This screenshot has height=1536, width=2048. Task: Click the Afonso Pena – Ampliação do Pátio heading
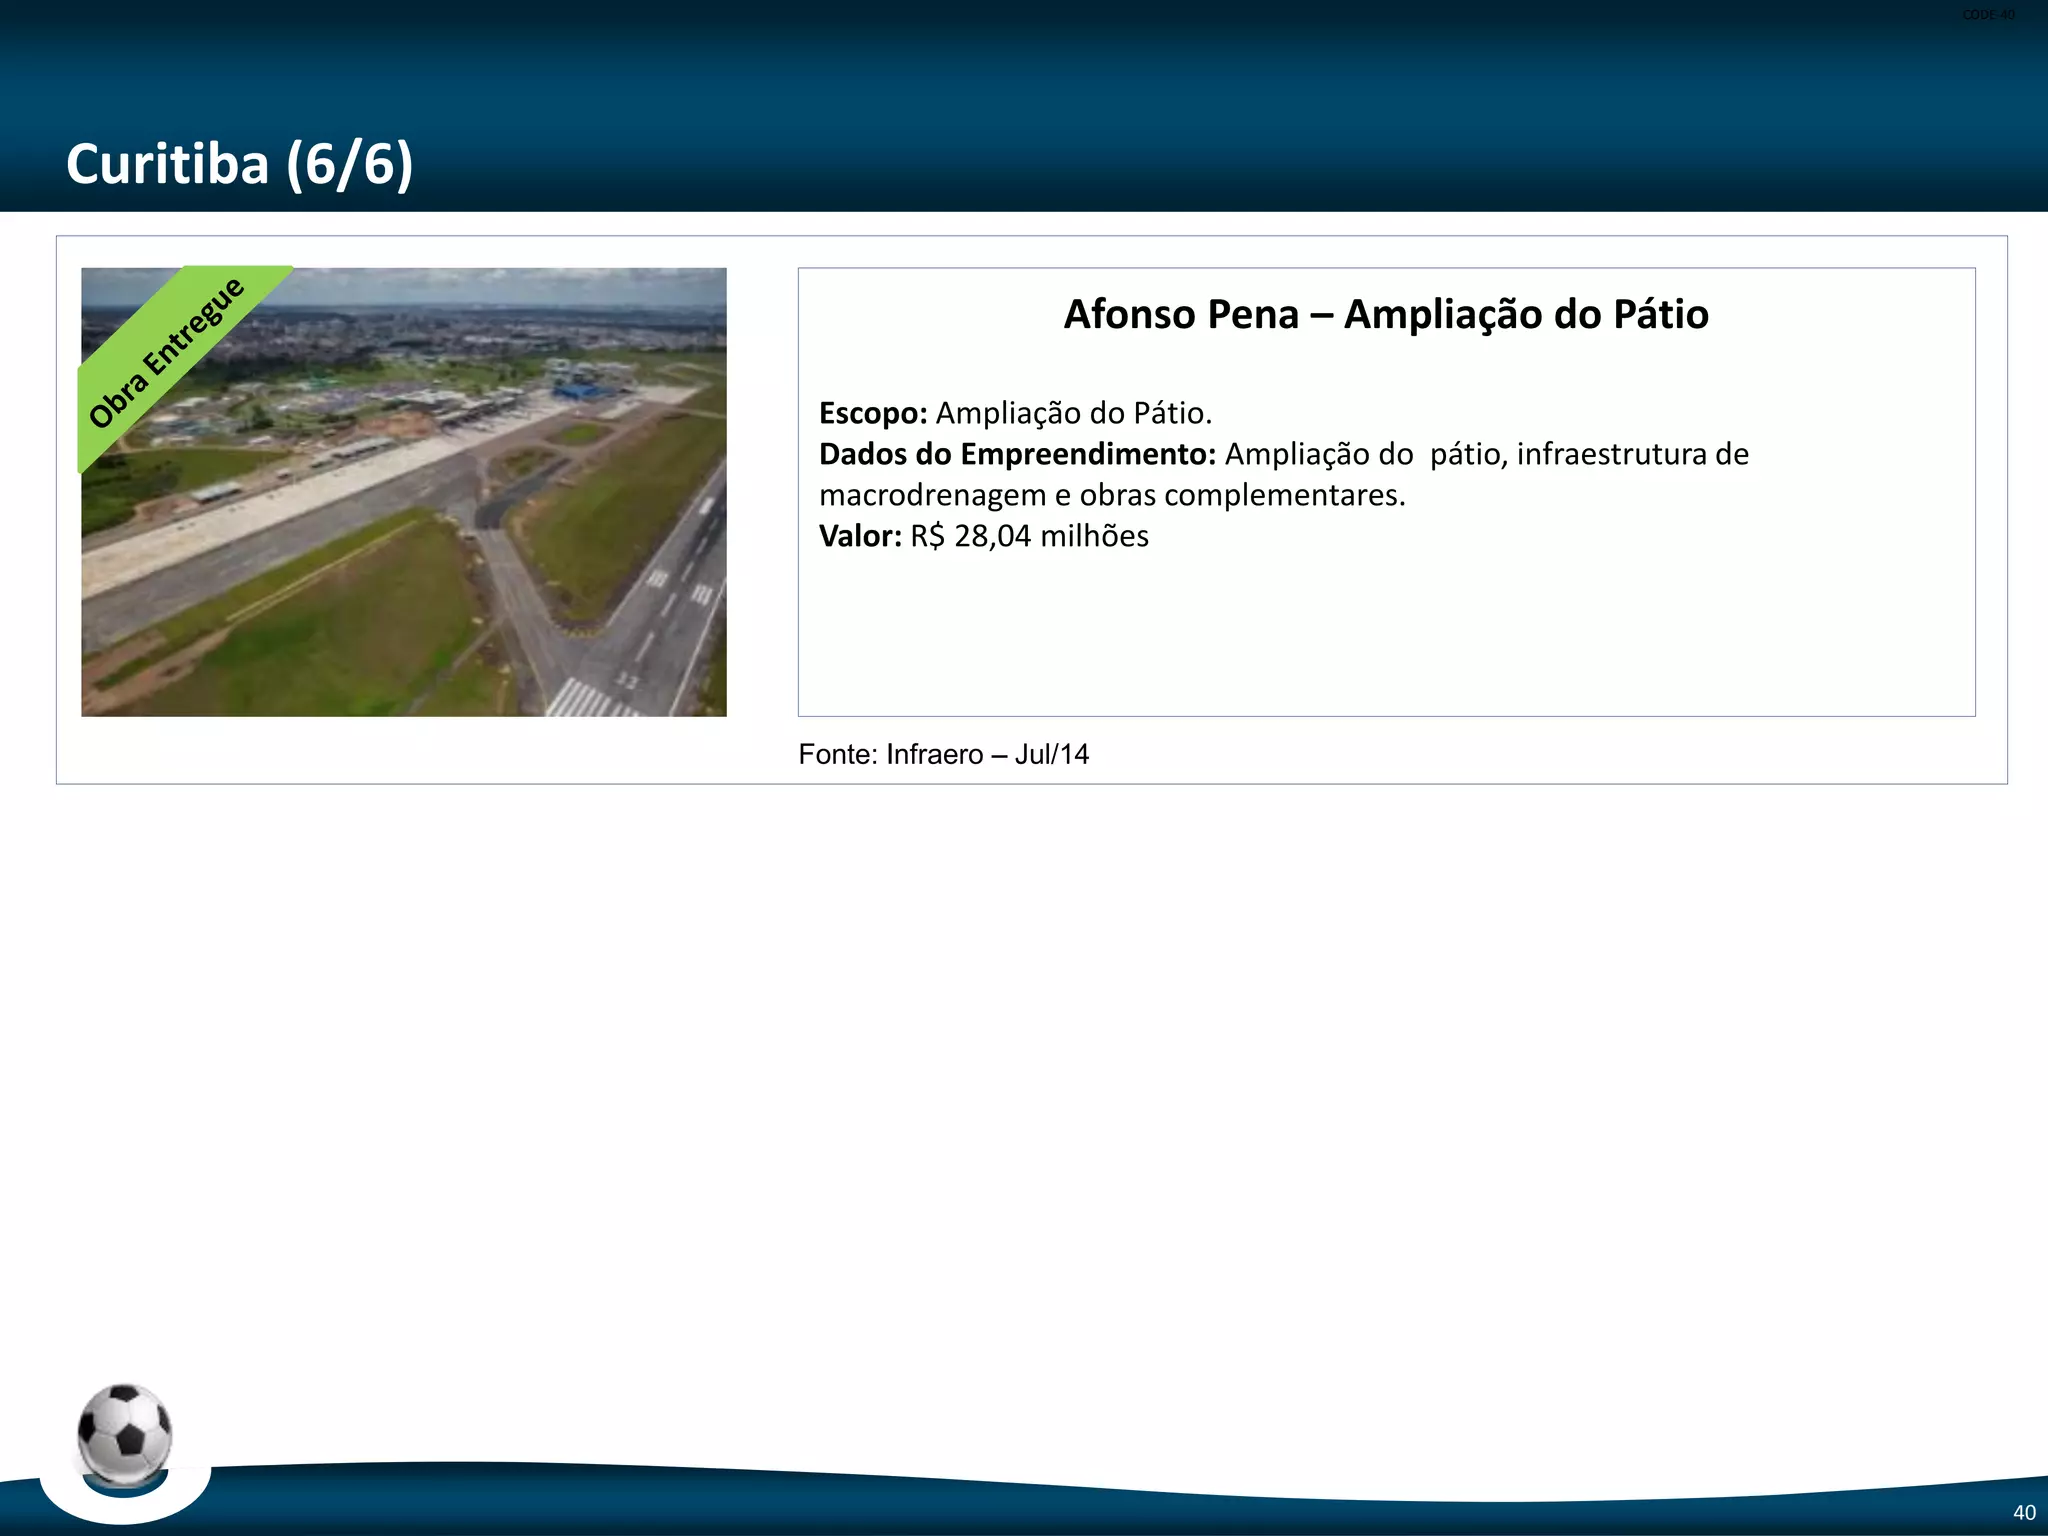pos(1386,314)
